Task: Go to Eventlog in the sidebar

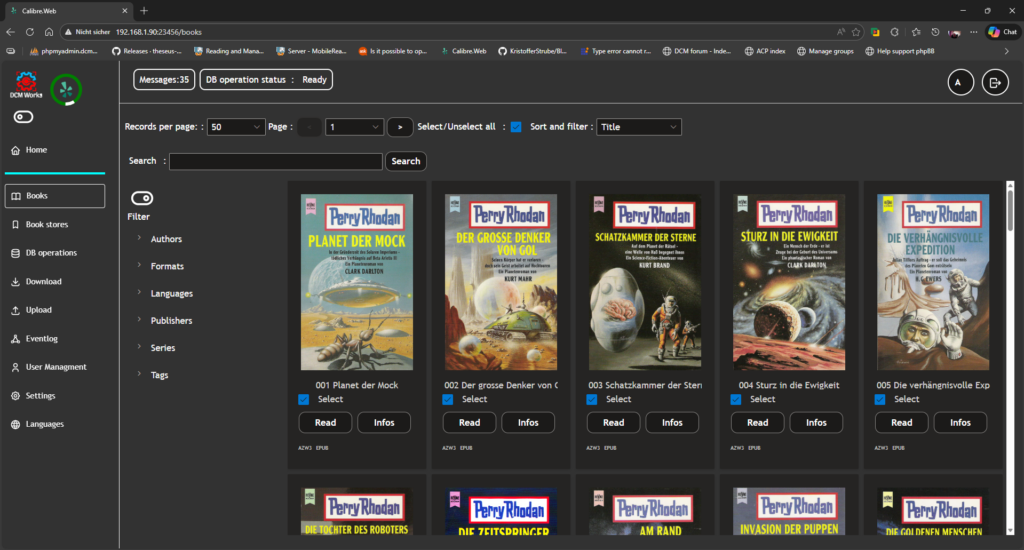Action: (42, 339)
